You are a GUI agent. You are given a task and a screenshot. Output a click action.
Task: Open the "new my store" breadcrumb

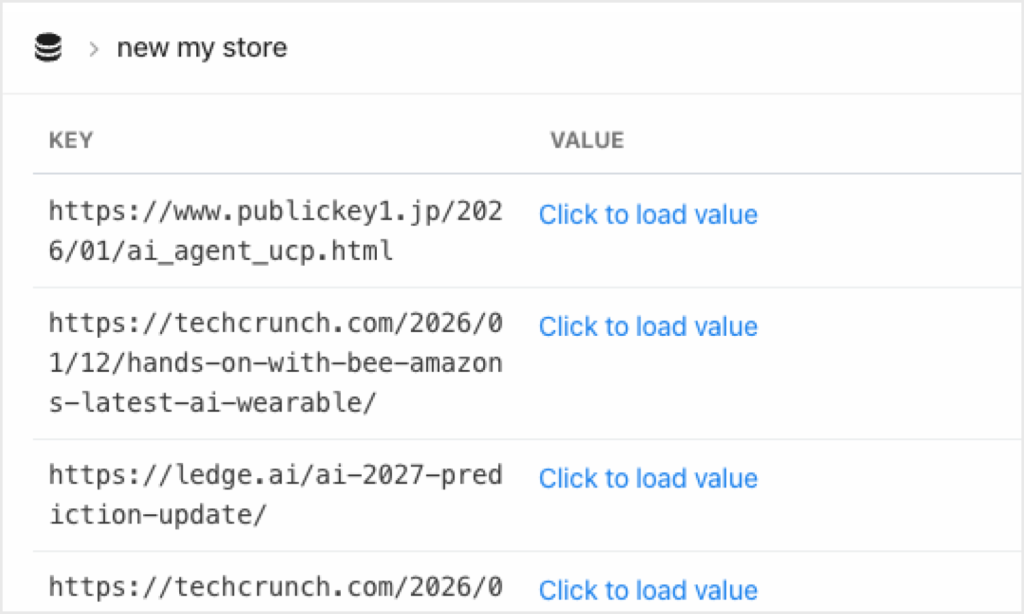pyautogui.click(x=201, y=48)
